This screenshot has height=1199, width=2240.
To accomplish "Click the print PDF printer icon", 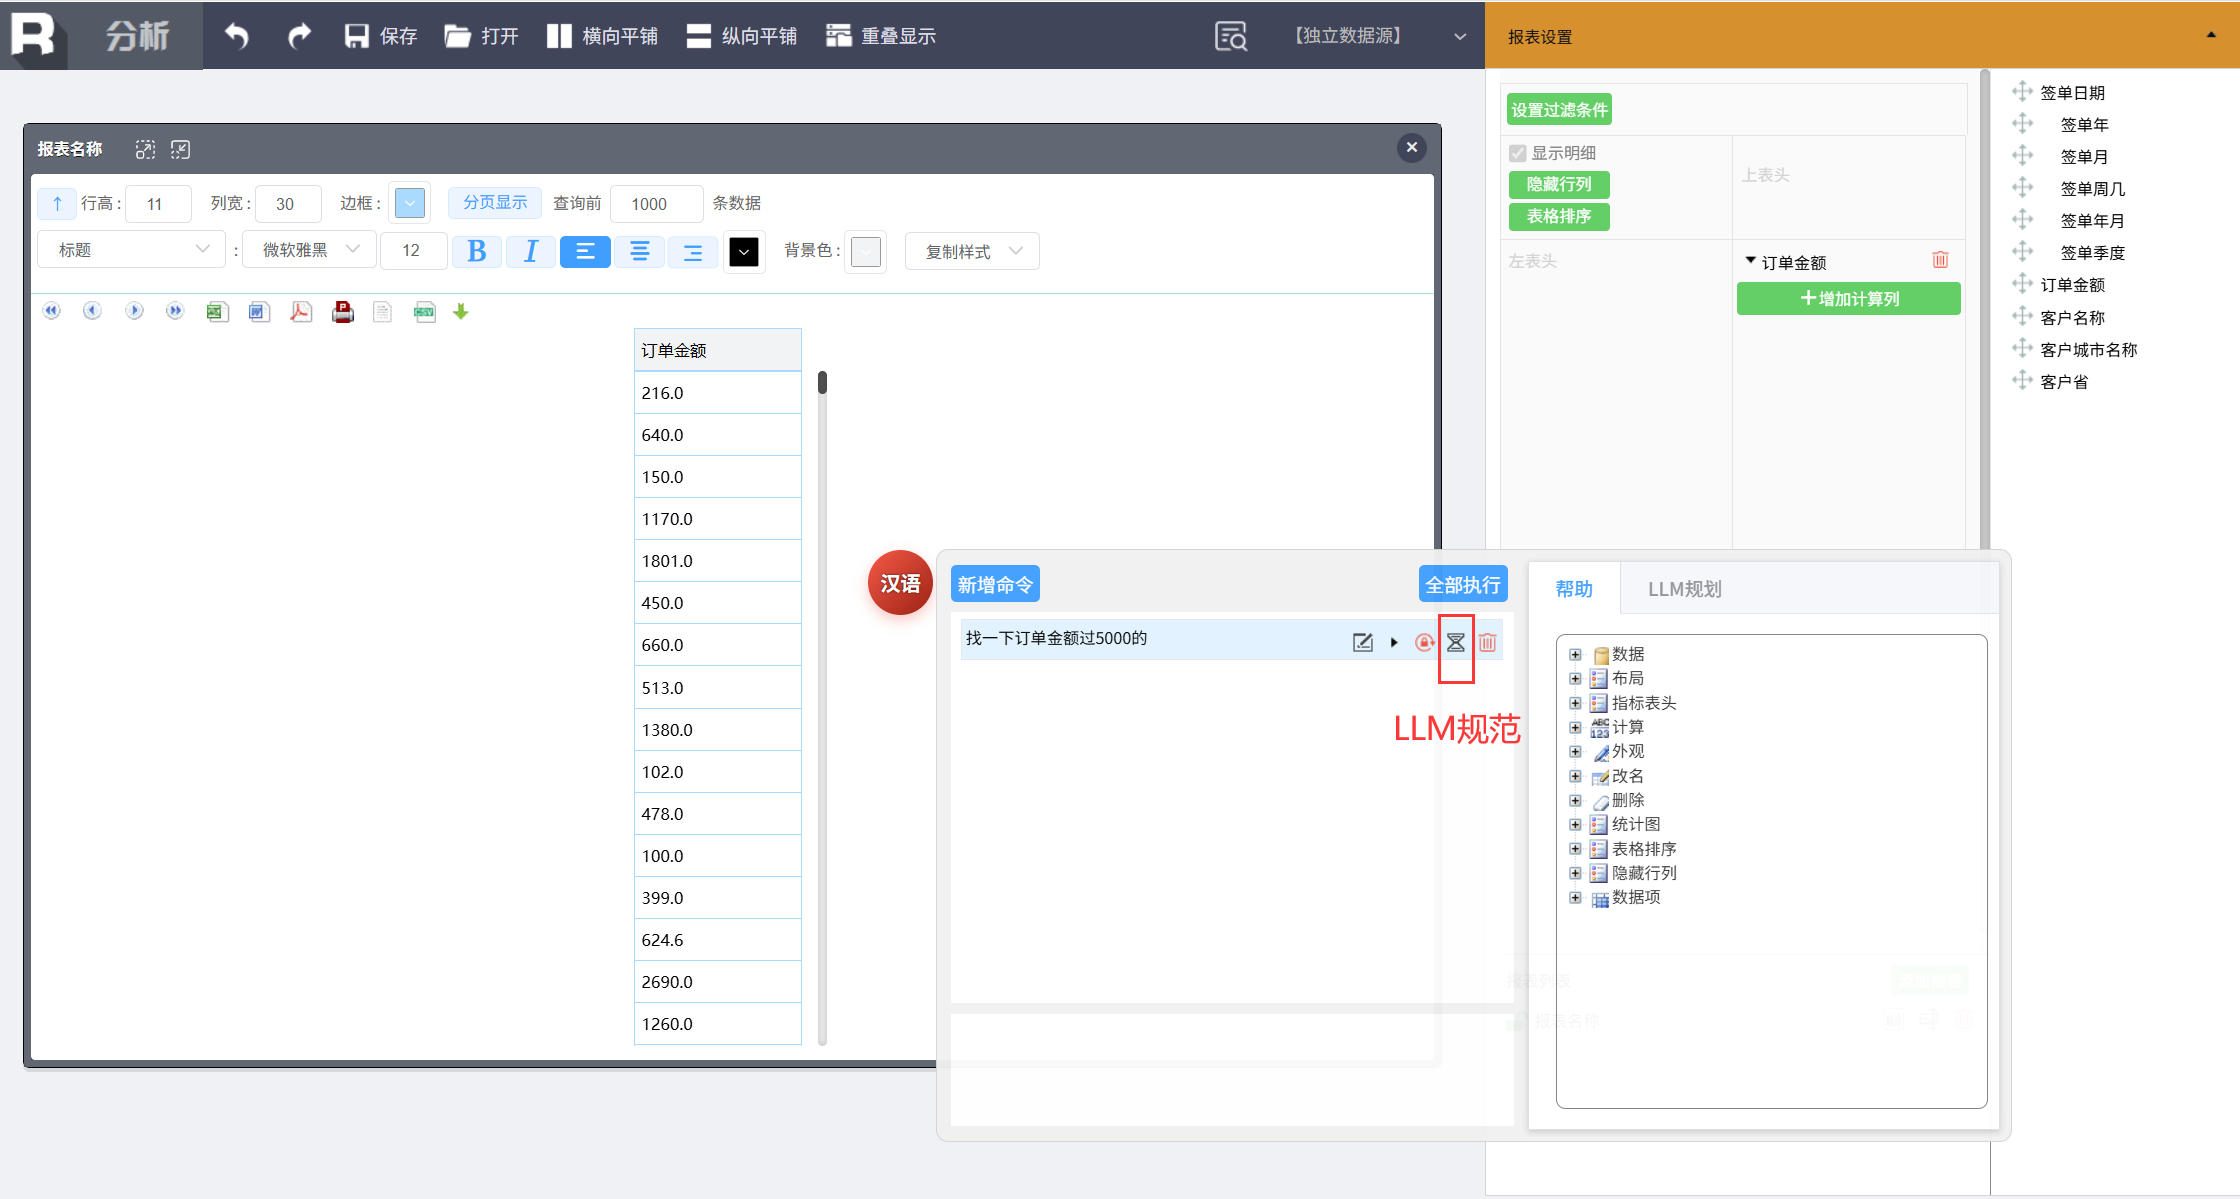I will click(x=343, y=312).
